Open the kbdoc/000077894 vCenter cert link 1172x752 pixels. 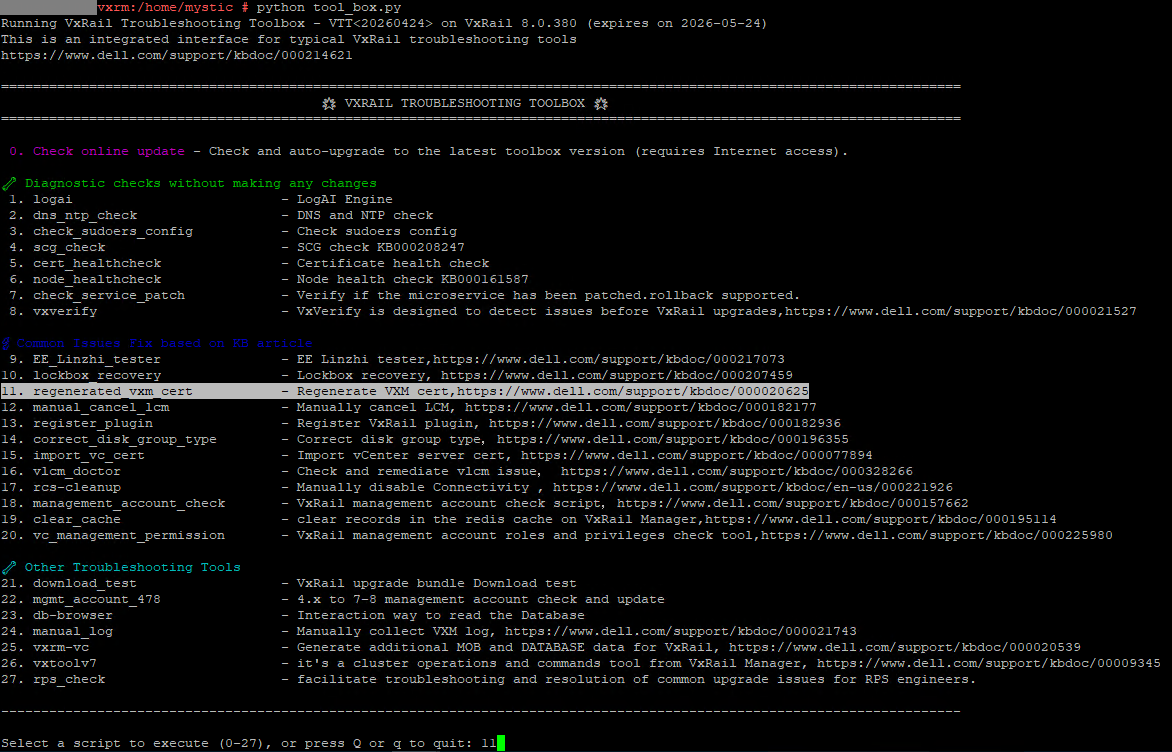(697, 455)
